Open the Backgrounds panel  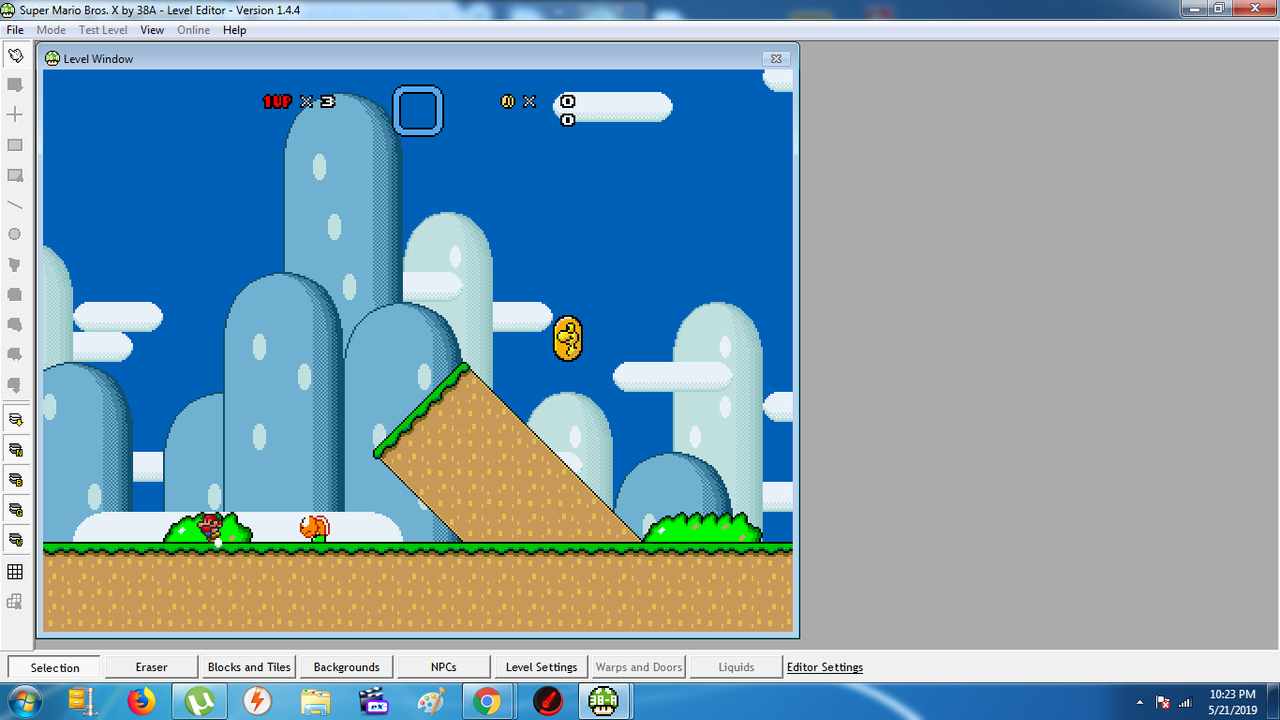(346, 667)
